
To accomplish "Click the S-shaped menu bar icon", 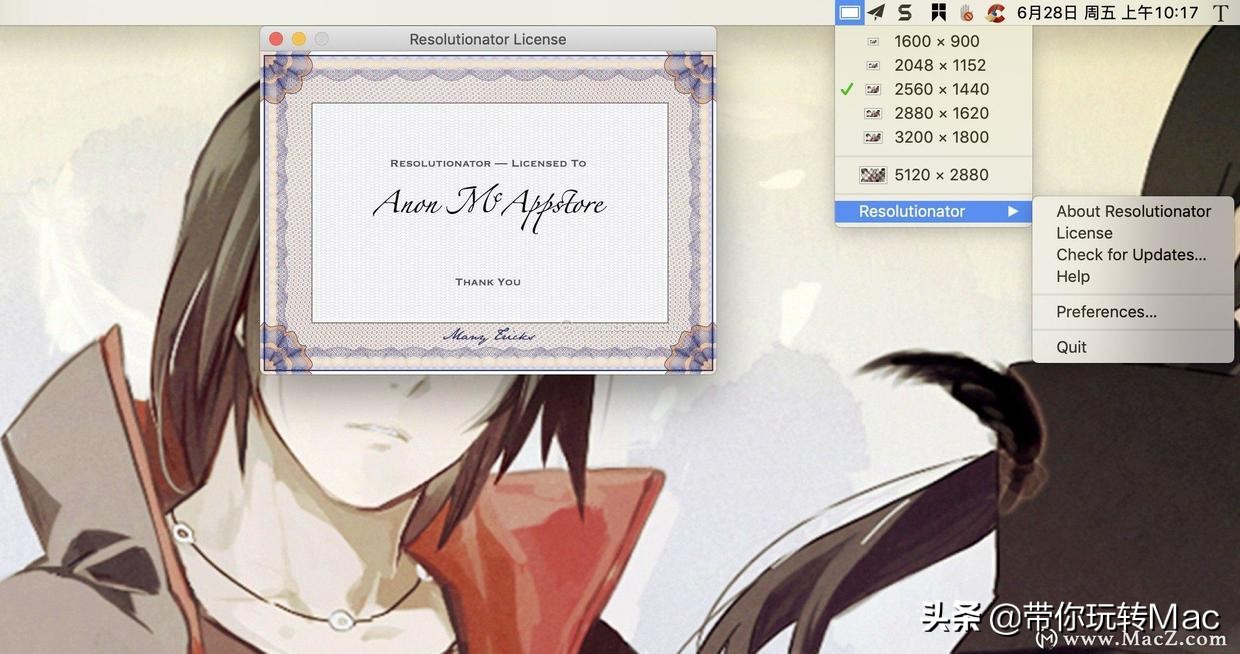I will point(905,13).
